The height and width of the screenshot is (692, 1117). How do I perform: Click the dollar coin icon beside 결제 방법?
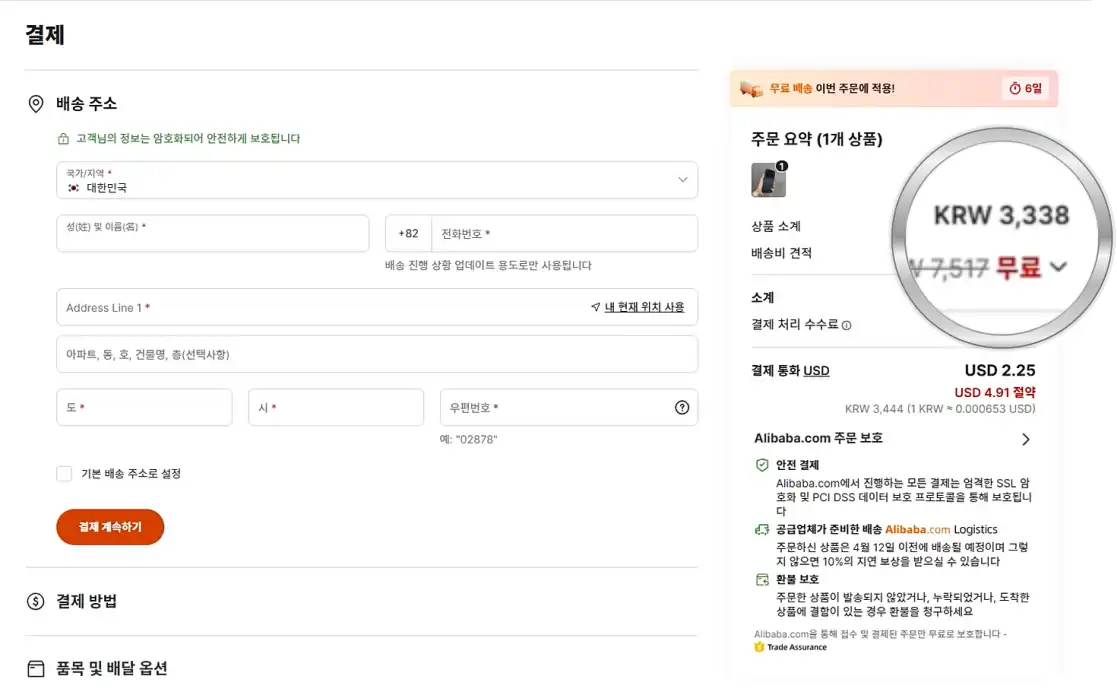coord(36,601)
